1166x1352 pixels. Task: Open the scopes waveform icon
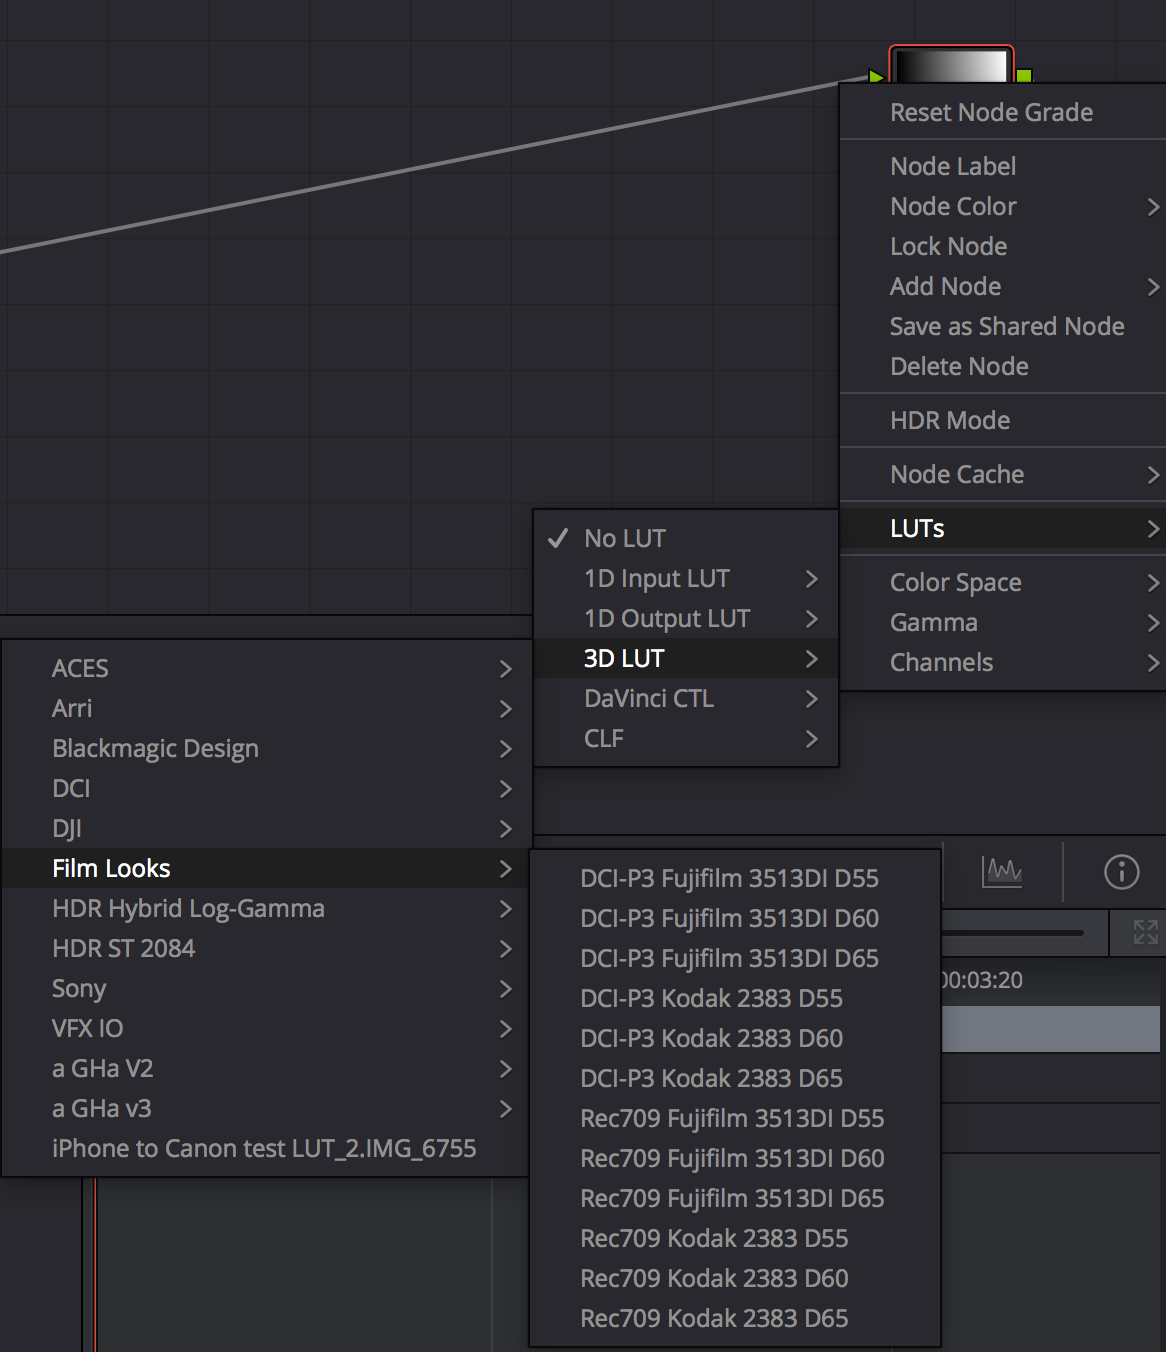click(x=1002, y=872)
